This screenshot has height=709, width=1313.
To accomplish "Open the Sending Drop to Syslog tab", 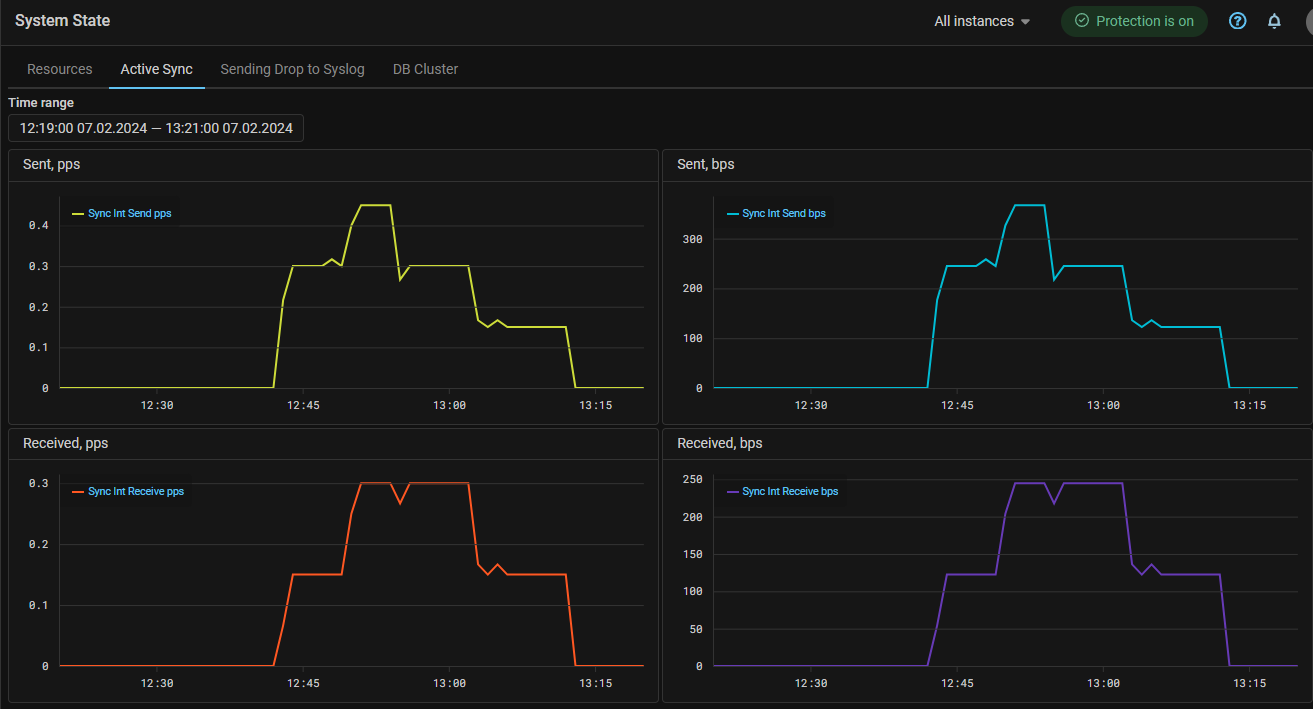I will click(292, 69).
